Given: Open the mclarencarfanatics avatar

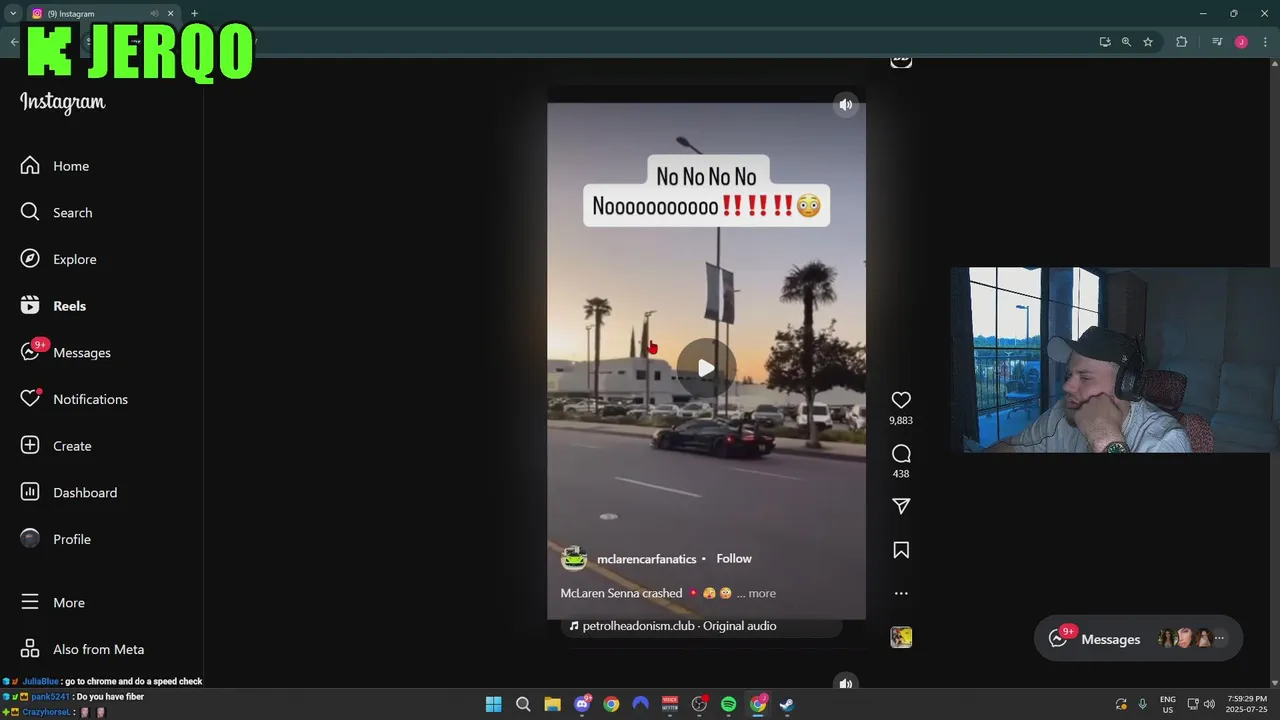Looking at the screenshot, I should tap(574, 559).
